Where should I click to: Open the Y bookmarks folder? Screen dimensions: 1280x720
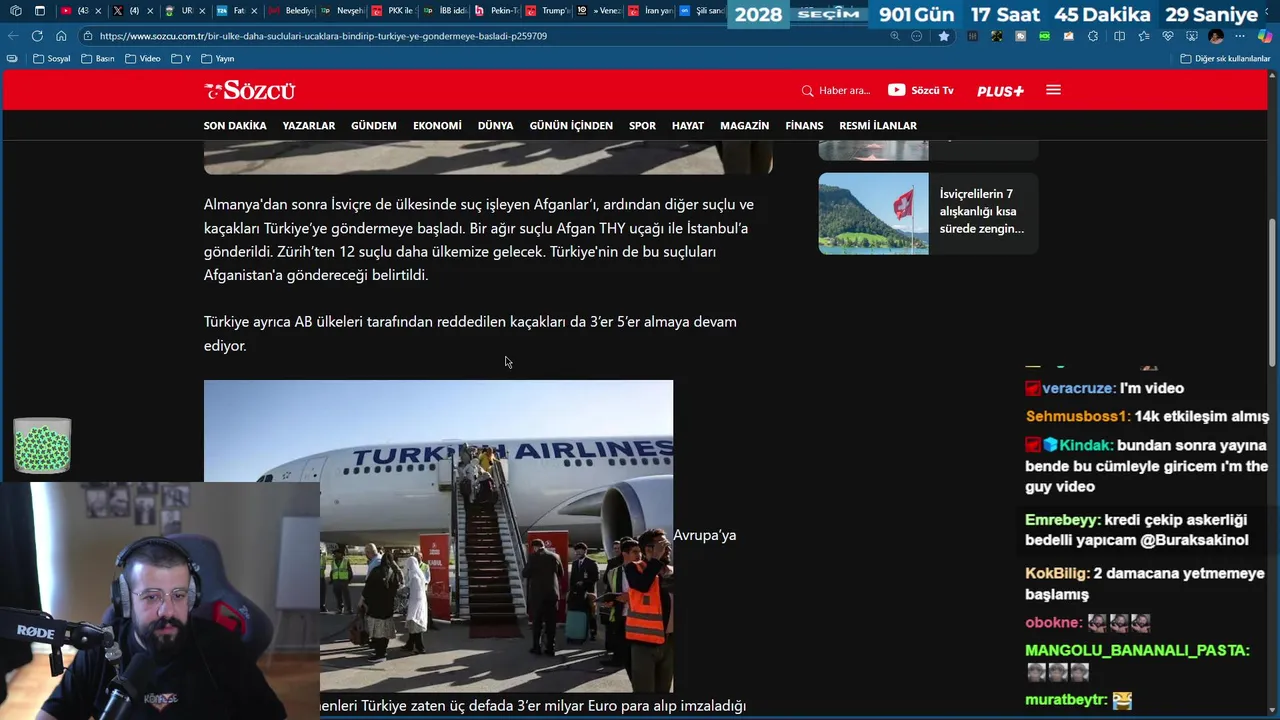(181, 59)
